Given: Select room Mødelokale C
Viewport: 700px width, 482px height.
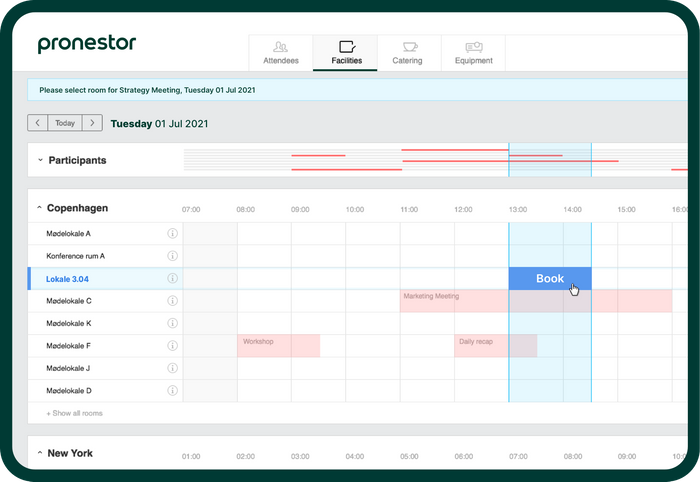Looking at the screenshot, I should (69, 301).
